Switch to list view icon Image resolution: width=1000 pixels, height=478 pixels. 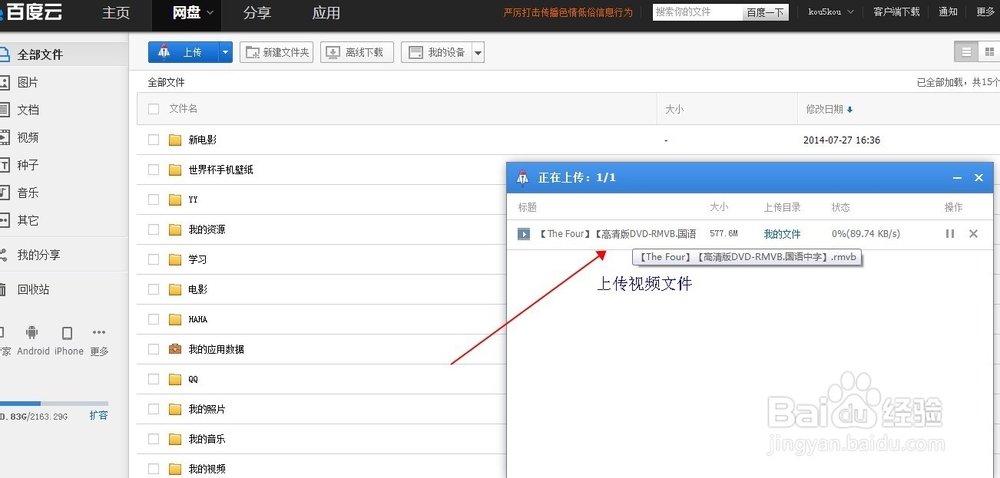(x=966, y=52)
